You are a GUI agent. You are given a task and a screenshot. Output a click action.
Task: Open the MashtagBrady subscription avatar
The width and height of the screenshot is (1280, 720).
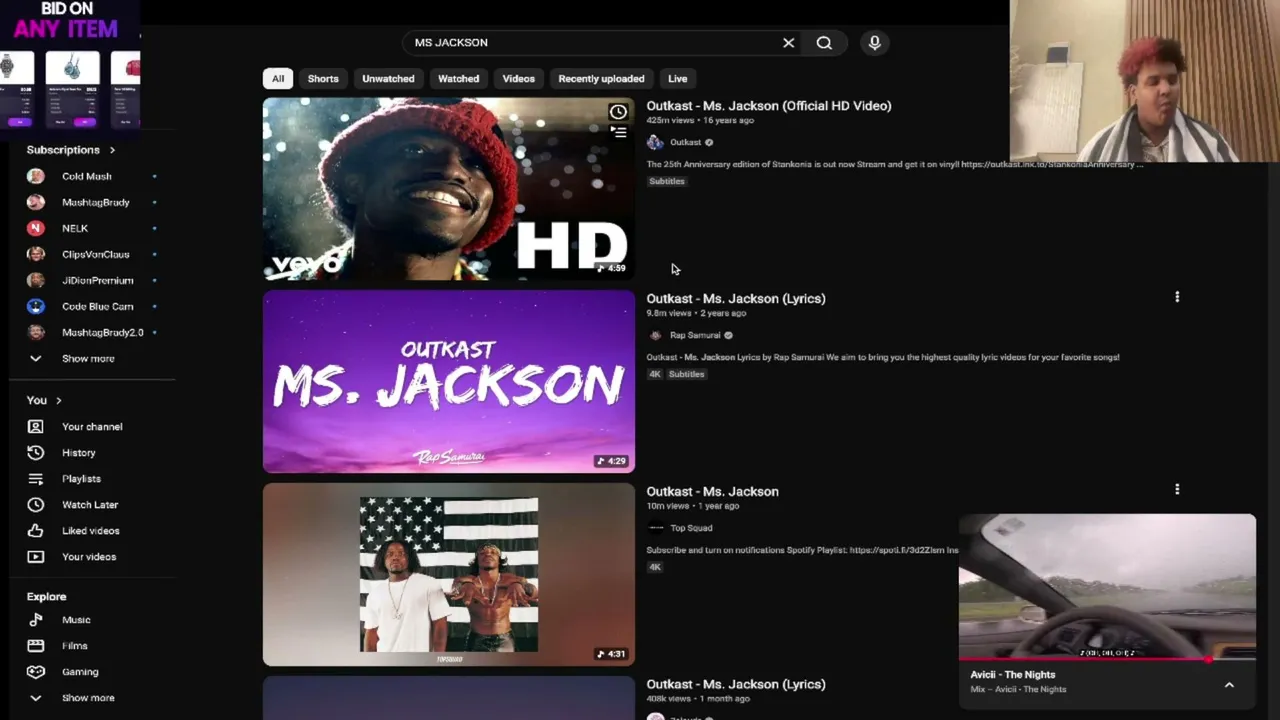click(x=36, y=202)
